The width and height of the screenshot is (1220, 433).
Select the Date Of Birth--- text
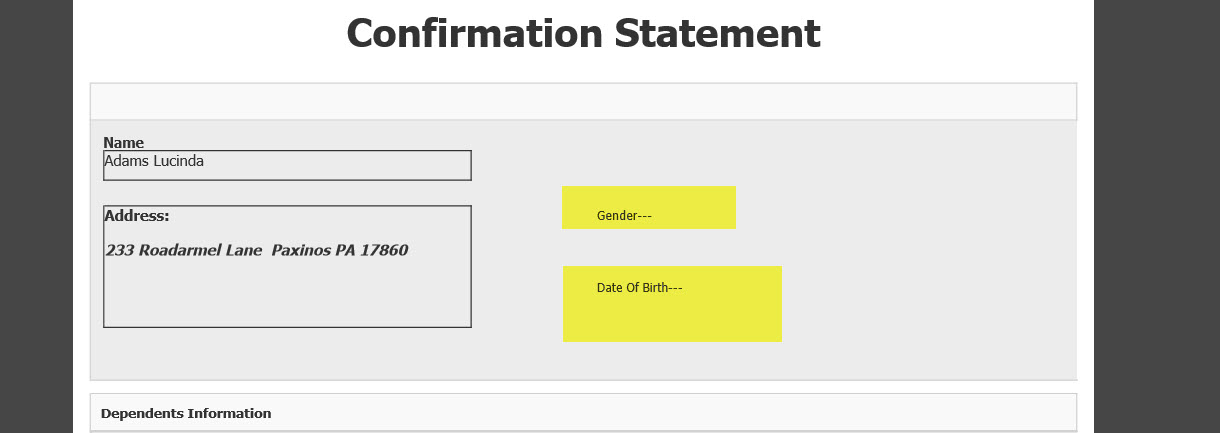640,288
